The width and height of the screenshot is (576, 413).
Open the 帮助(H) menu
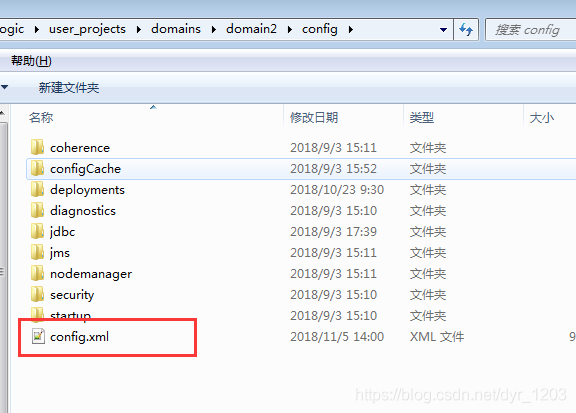pyautogui.click(x=31, y=61)
